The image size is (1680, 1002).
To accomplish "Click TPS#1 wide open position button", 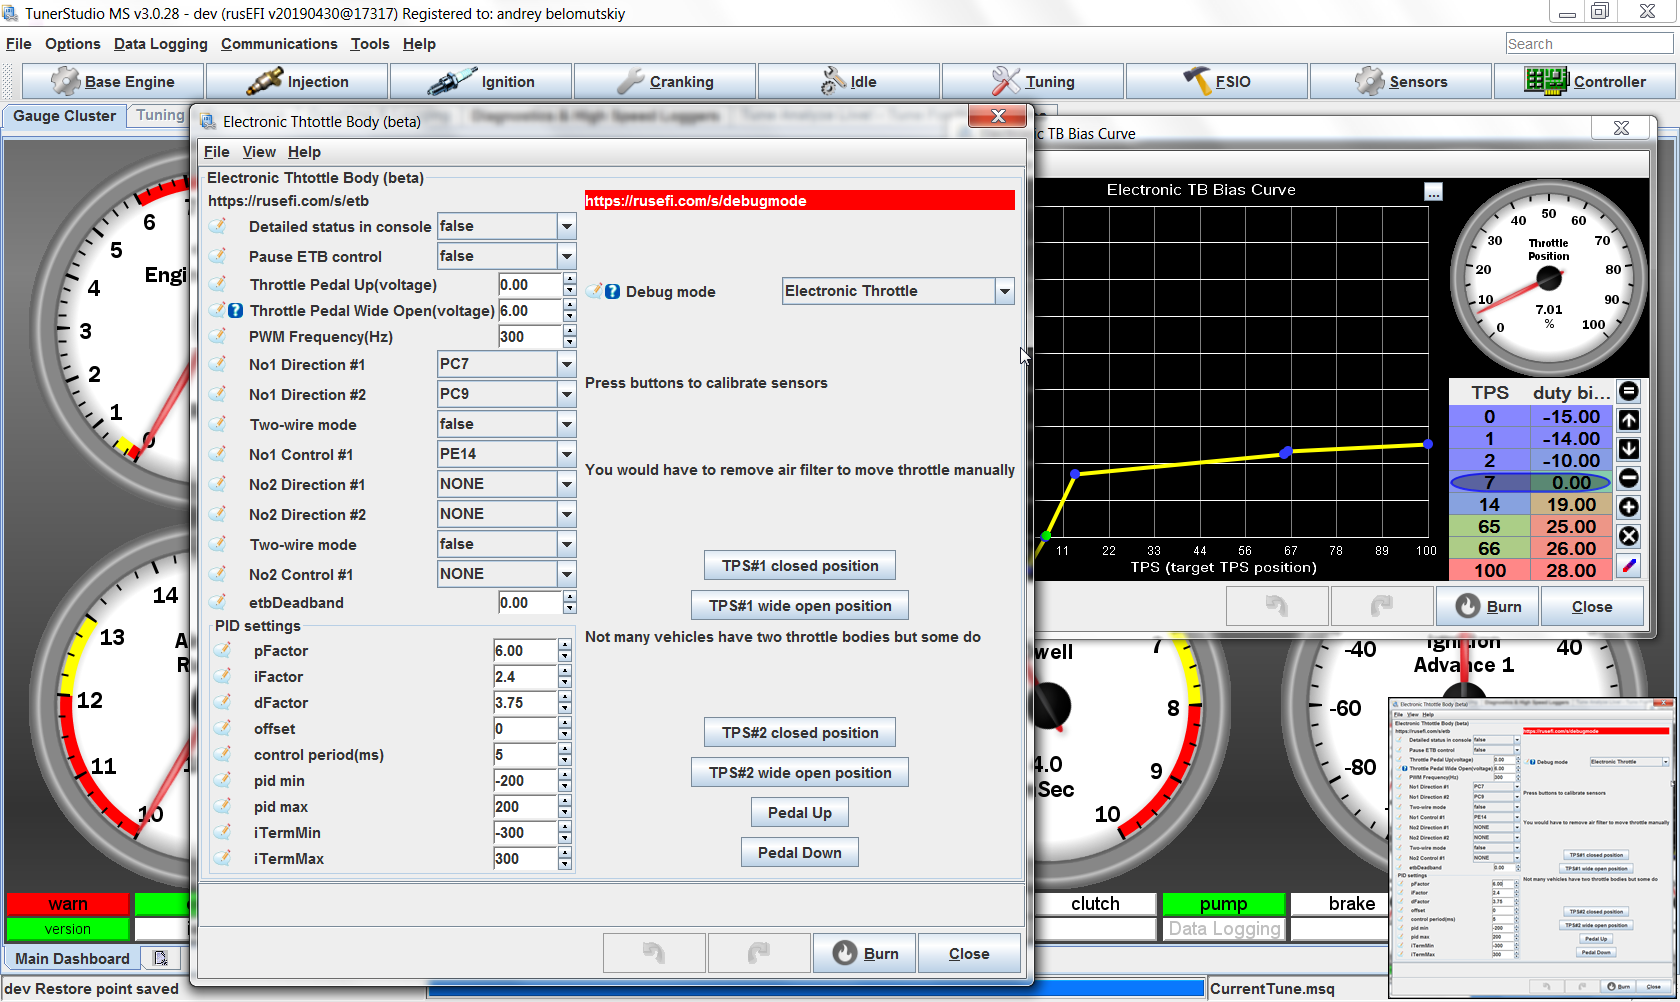I will pos(800,606).
